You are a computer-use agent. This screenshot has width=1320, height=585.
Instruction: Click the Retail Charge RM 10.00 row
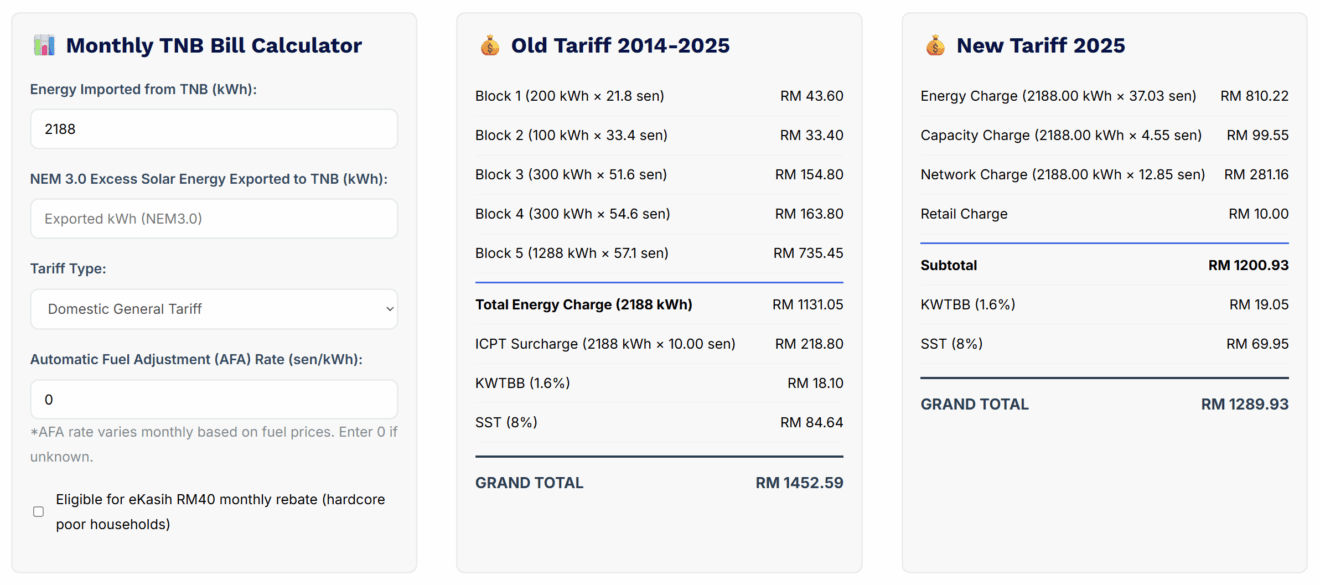(1104, 213)
